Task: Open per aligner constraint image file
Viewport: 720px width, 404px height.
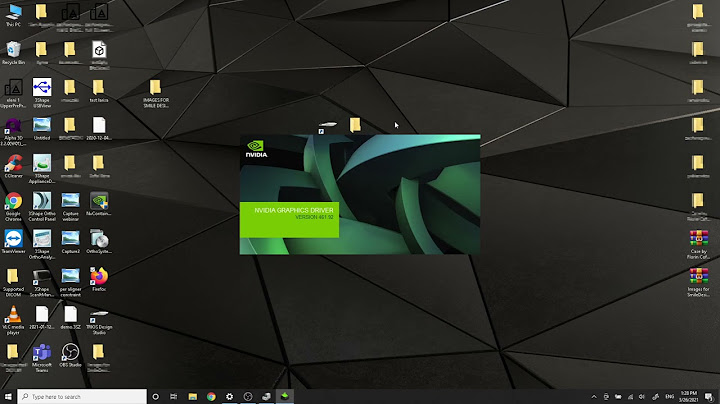Action: tap(70, 282)
